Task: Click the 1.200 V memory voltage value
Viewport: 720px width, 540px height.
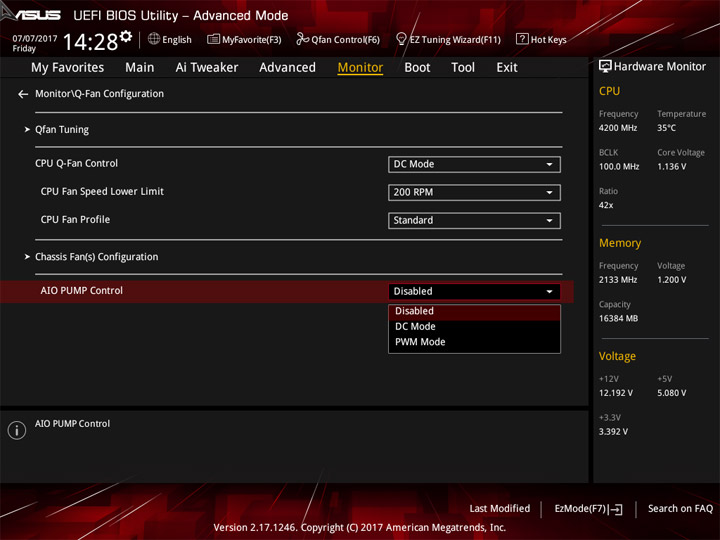Action: tap(671, 280)
